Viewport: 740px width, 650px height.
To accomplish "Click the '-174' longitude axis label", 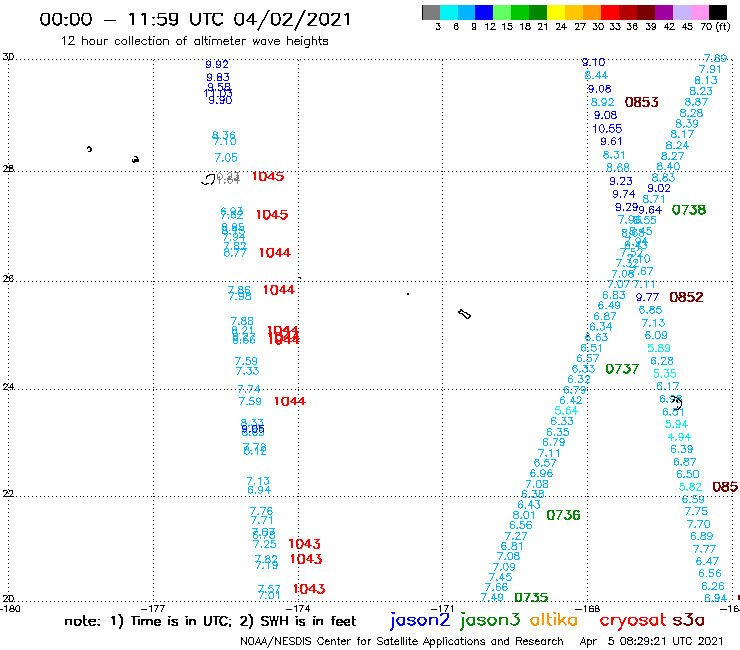I will pyautogui.click(x=298, y=609).
